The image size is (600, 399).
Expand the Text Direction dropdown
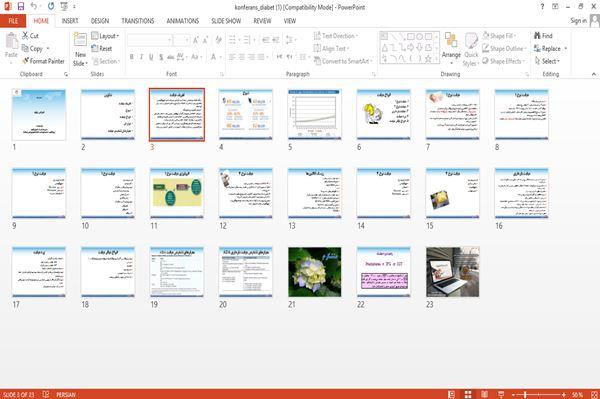pos(336,36)
